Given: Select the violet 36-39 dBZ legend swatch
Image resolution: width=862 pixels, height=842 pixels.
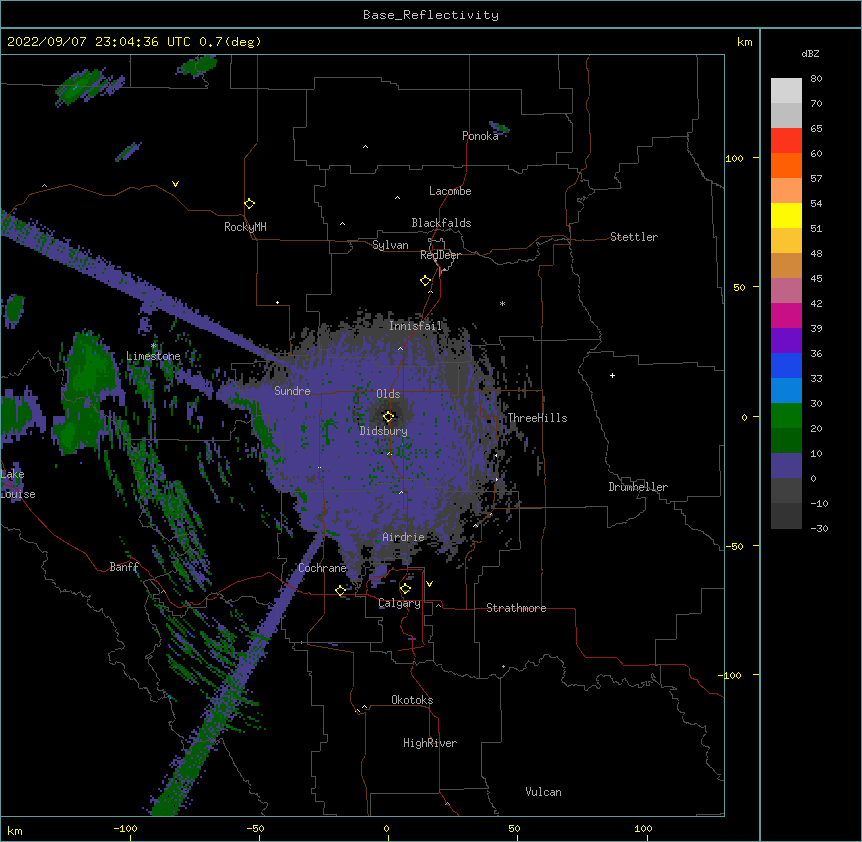Looking at the screenshot, I should tap(786, 341).
